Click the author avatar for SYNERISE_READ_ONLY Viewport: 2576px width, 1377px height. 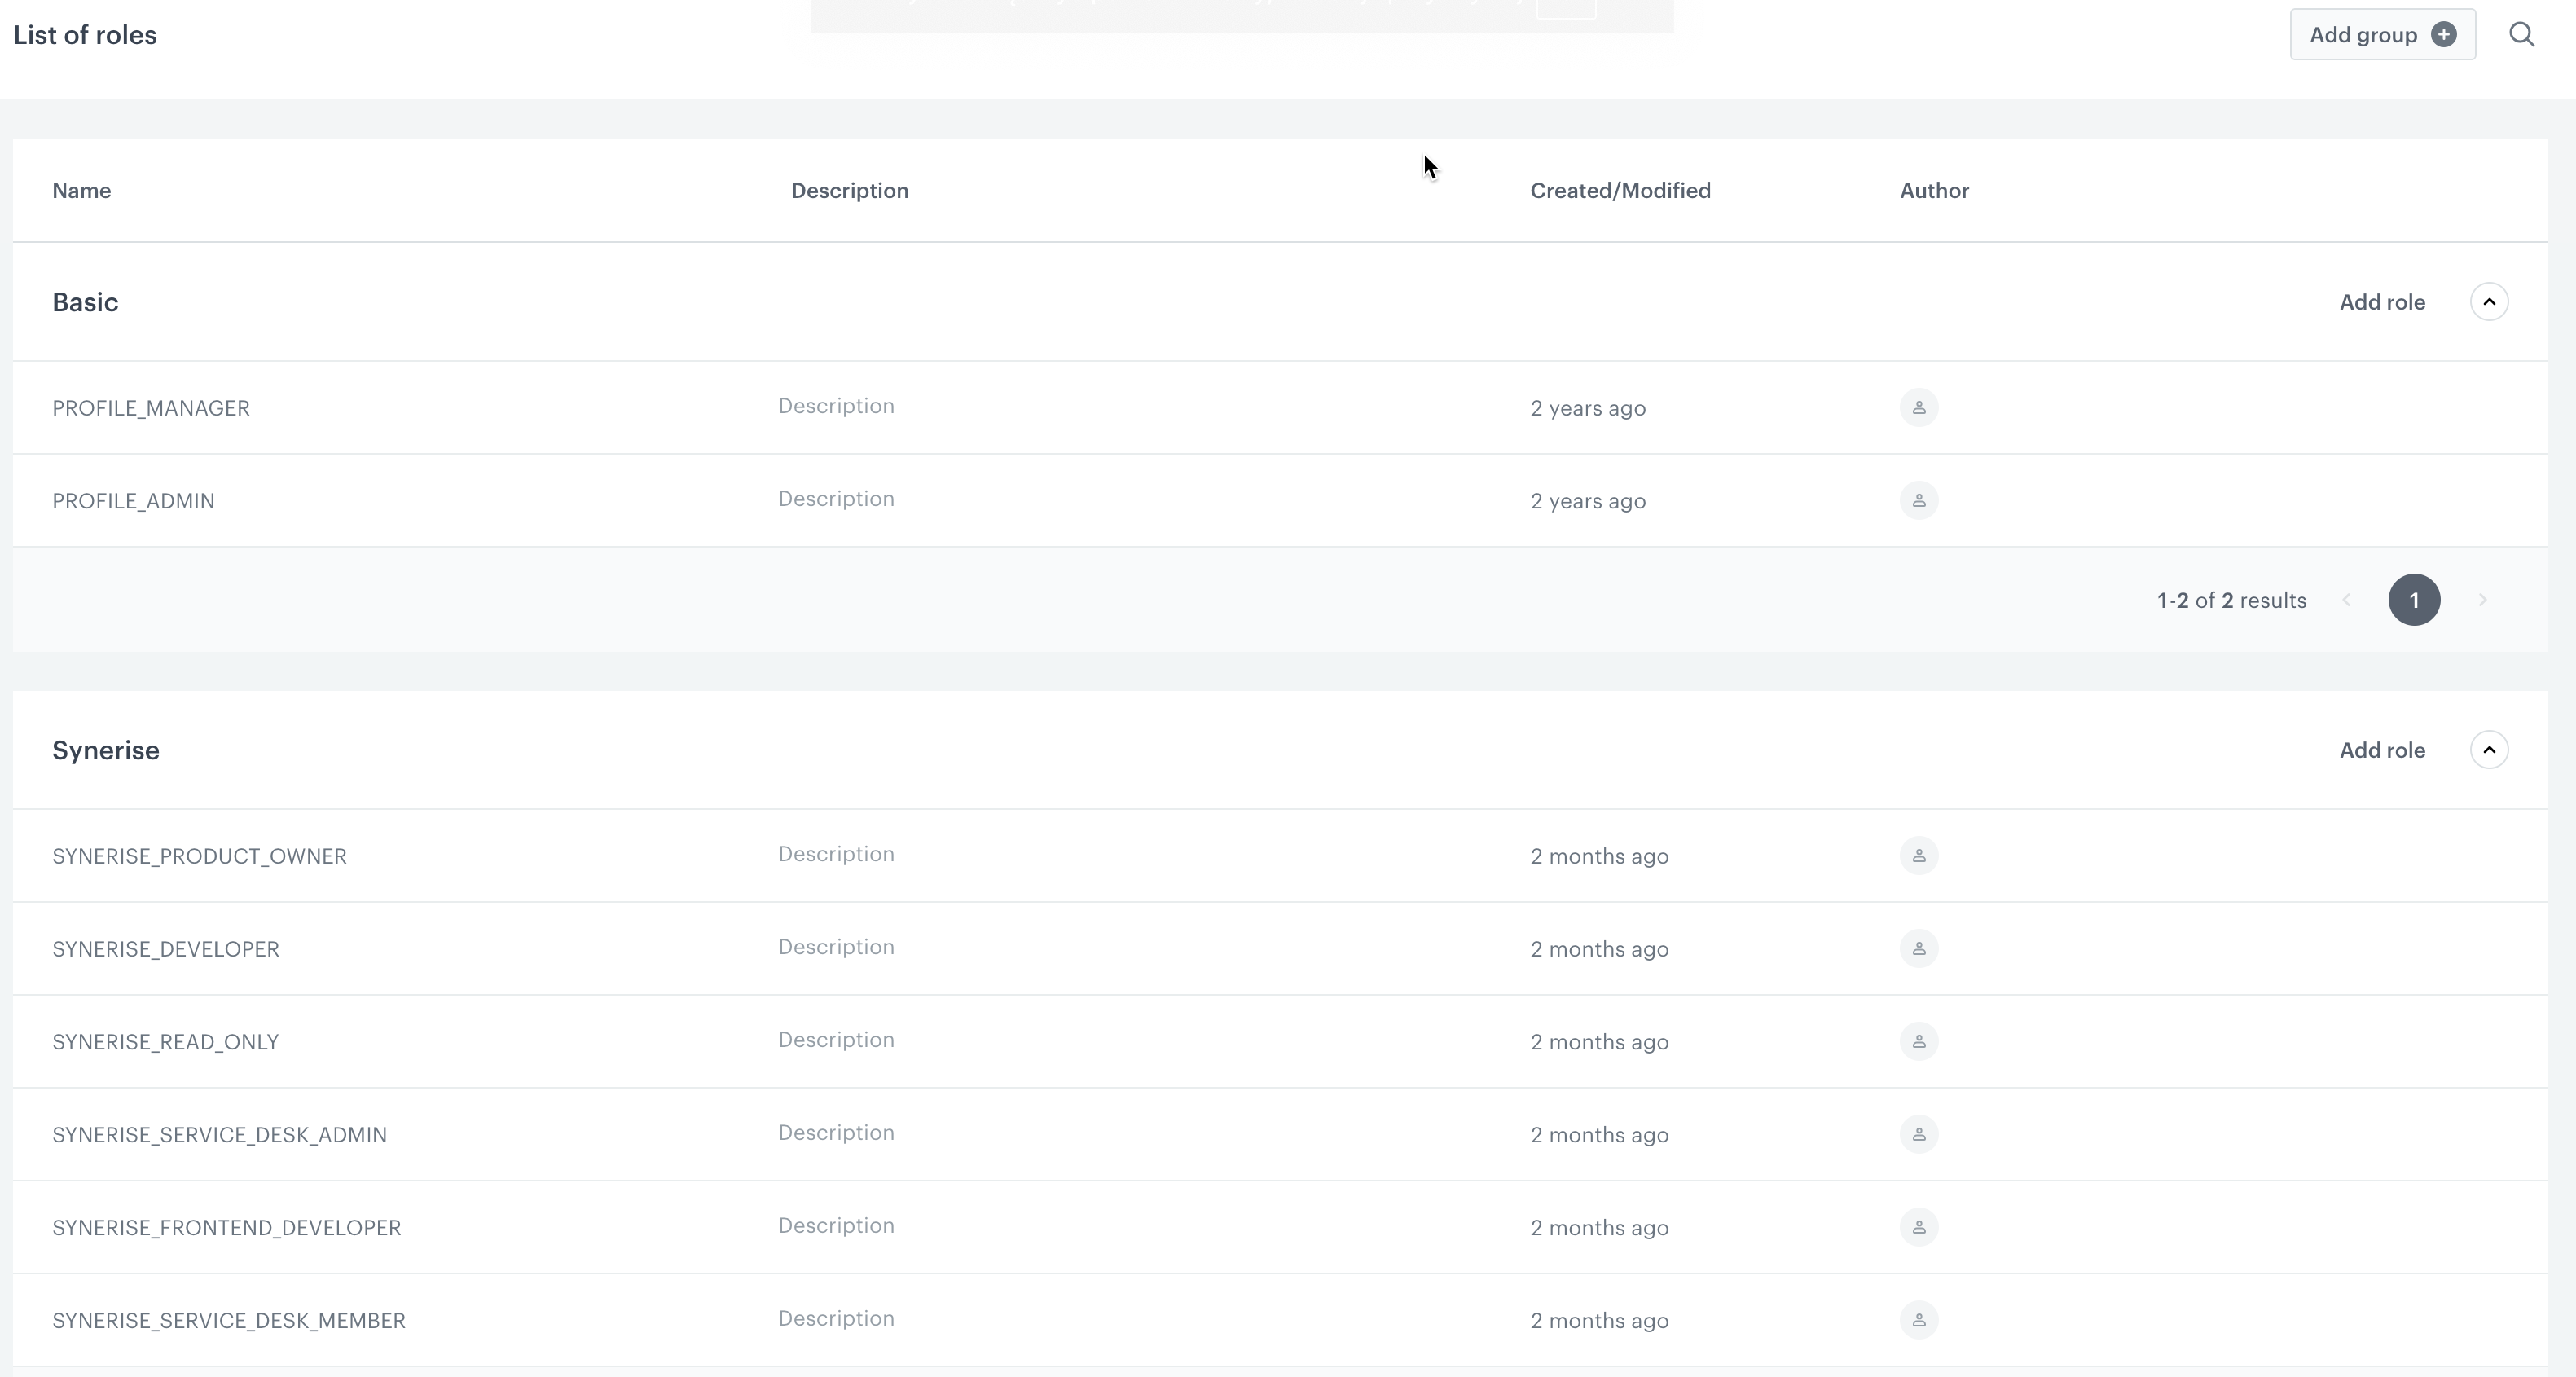click(1918, 1041)
